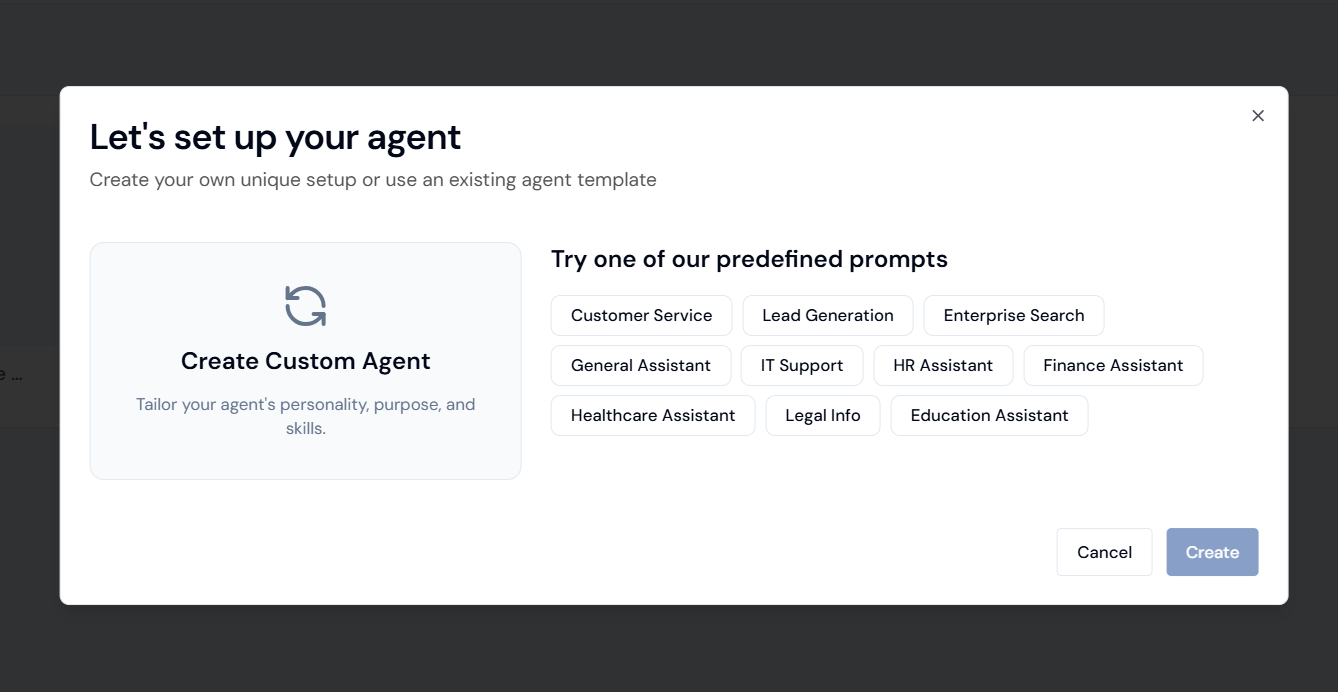Click the 'Try one of our predefined prompts' heading
The image size is (1338, 692).
[x=749, y=260]
